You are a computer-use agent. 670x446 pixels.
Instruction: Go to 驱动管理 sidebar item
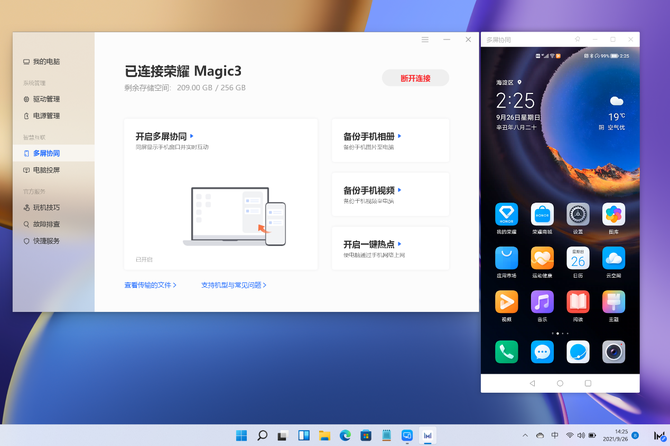coord(46,99)
